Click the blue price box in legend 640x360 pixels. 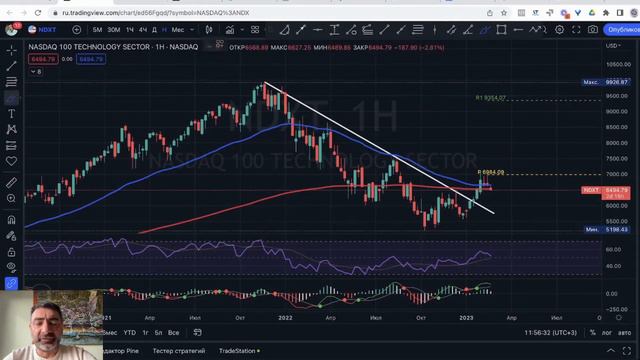pyautogui.click(x=91, y=60)
